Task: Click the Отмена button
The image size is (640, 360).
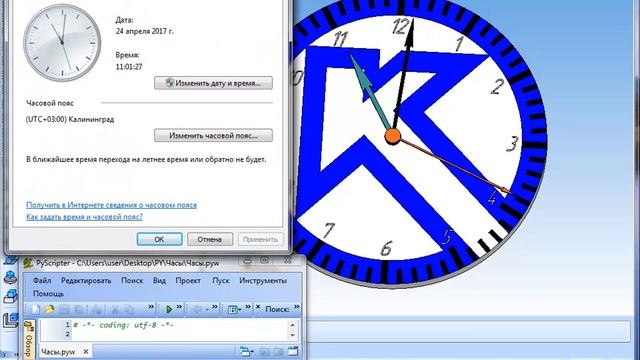Action: pyautogui.click(x=210, y=240)
